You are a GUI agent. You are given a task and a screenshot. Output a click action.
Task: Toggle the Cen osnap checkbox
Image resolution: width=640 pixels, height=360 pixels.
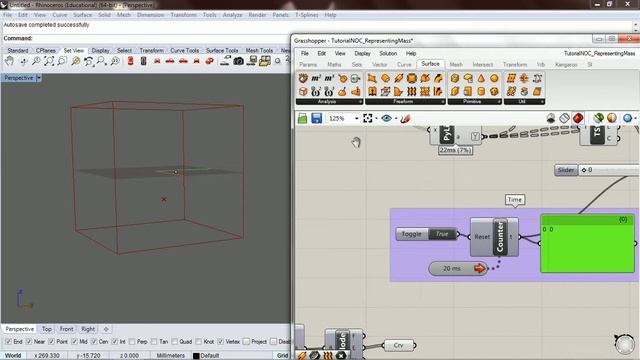[94, 342]
